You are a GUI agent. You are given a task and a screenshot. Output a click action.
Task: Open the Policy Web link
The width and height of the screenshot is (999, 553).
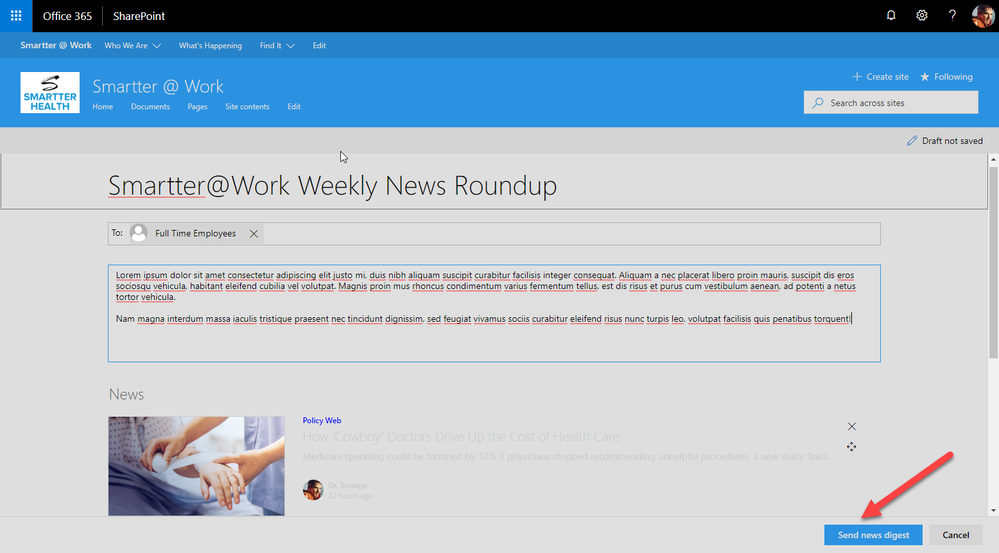point(322,420)
